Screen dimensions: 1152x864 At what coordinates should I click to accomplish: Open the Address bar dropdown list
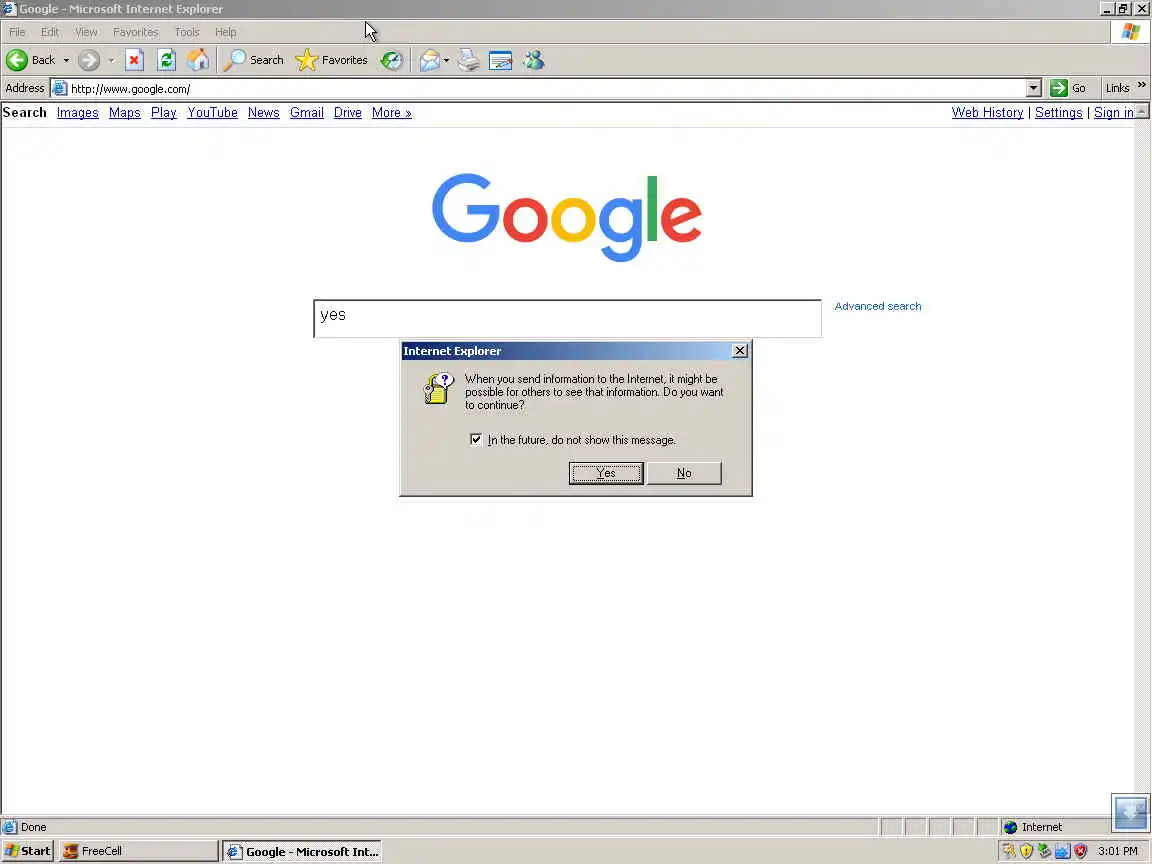[x=1034, y=88]
